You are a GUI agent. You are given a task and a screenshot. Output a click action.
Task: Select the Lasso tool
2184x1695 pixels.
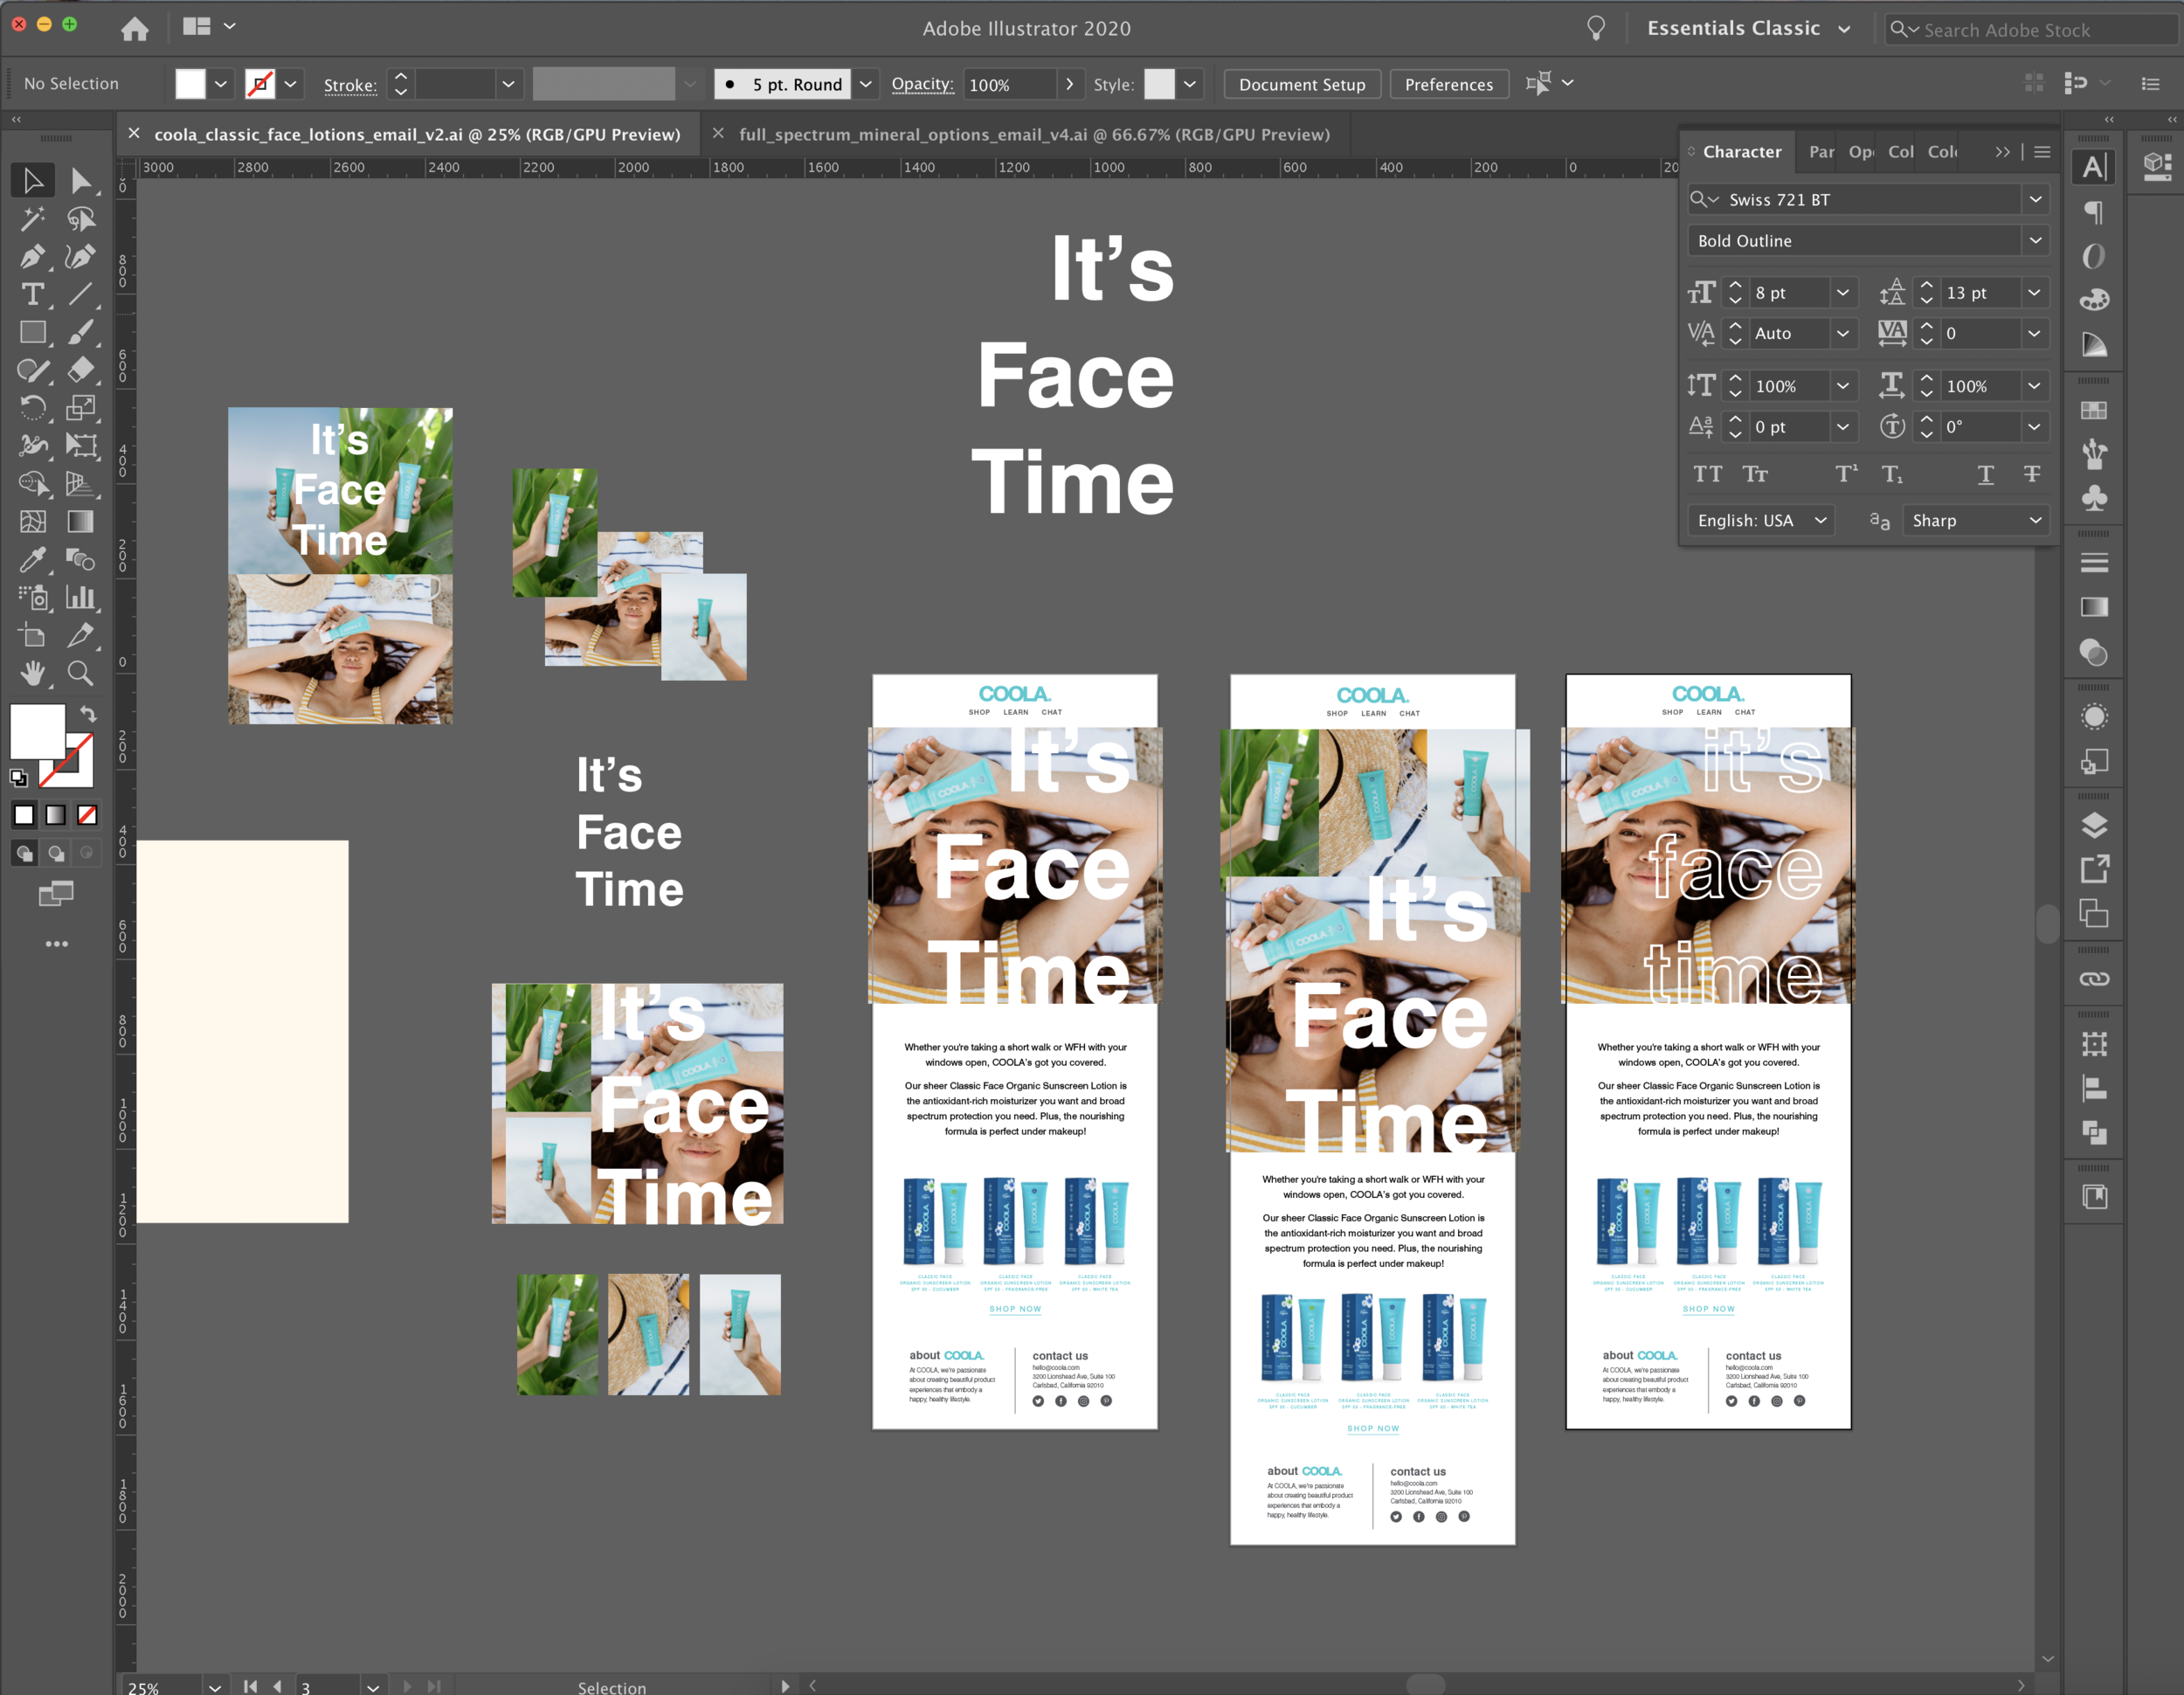click(81, 219)
